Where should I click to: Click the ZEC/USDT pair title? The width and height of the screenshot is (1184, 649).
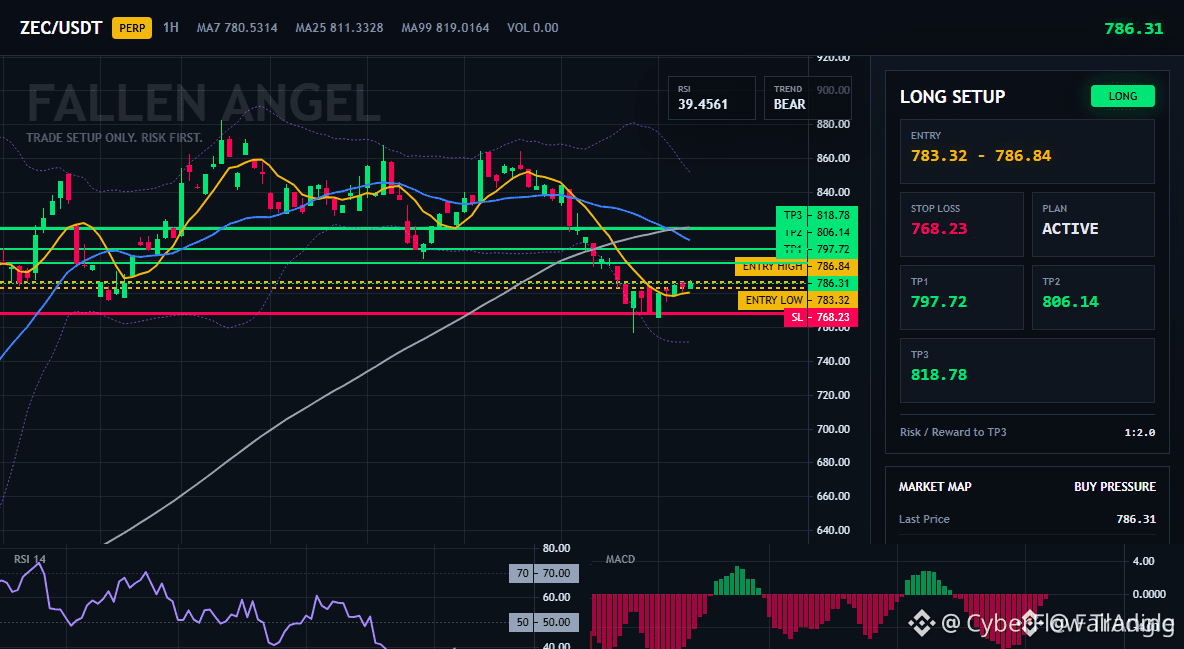click(61, 28)
